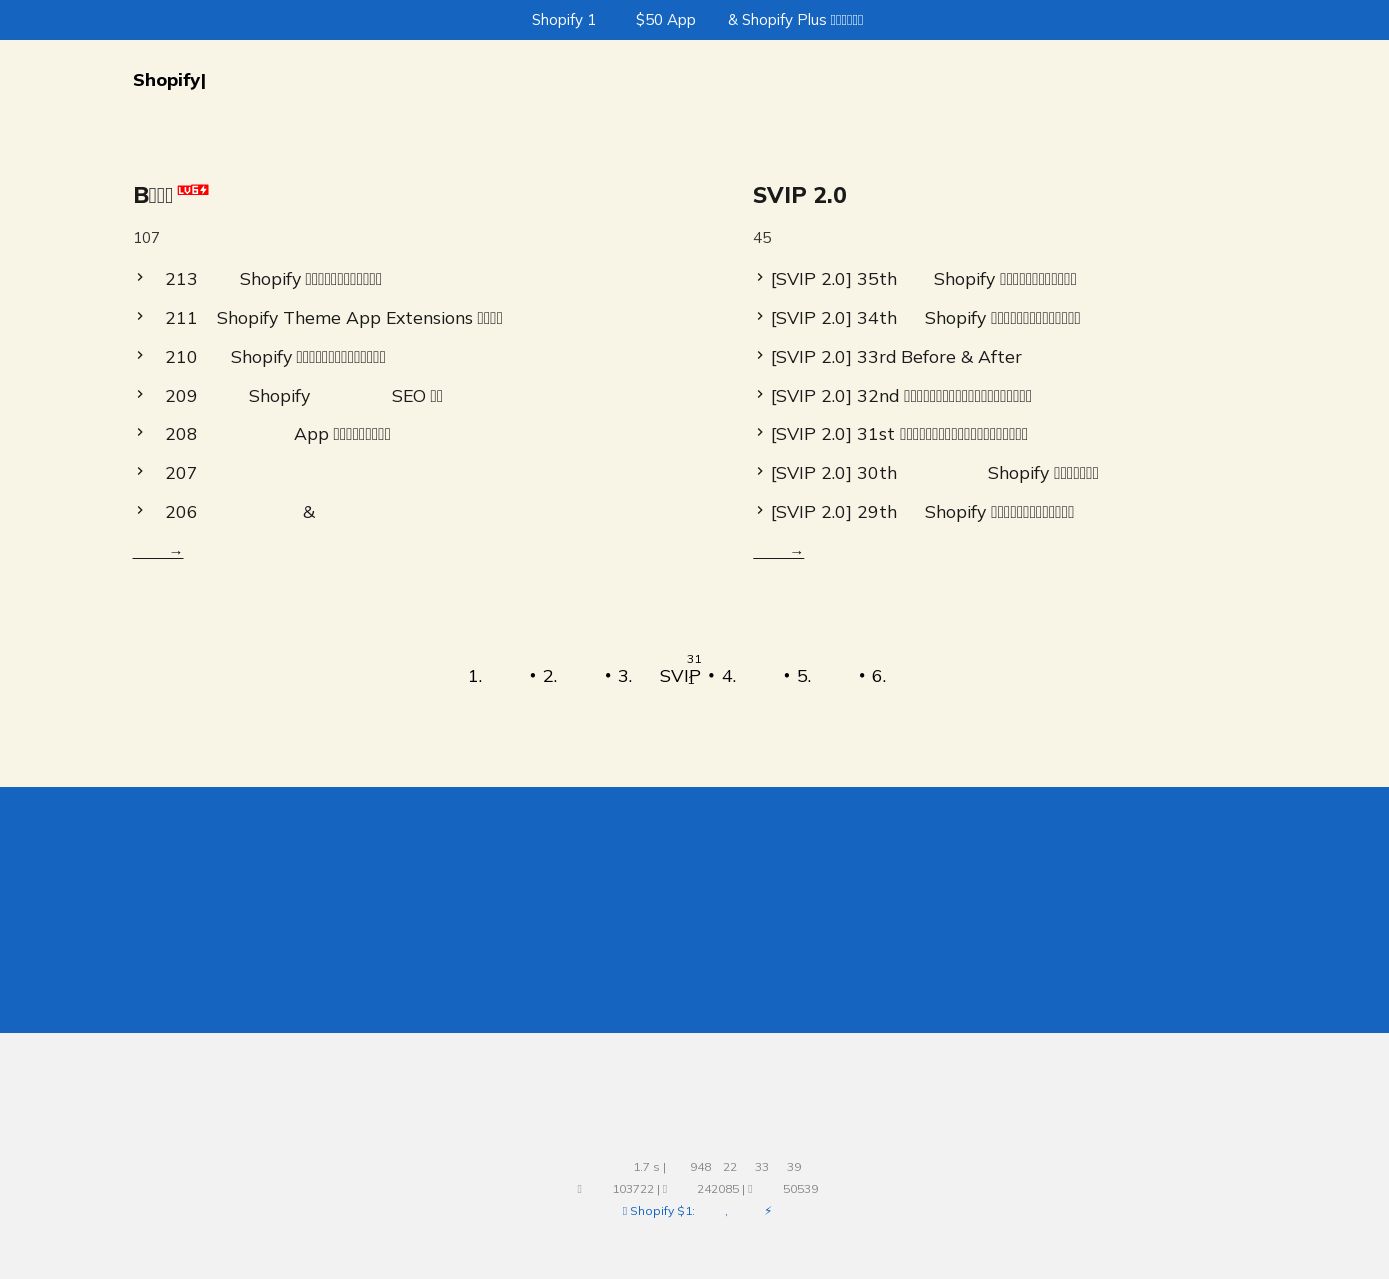Click the 45 count under SVIP 2.0
The height and width of the screenshot is (1279, 1389).
762,238
